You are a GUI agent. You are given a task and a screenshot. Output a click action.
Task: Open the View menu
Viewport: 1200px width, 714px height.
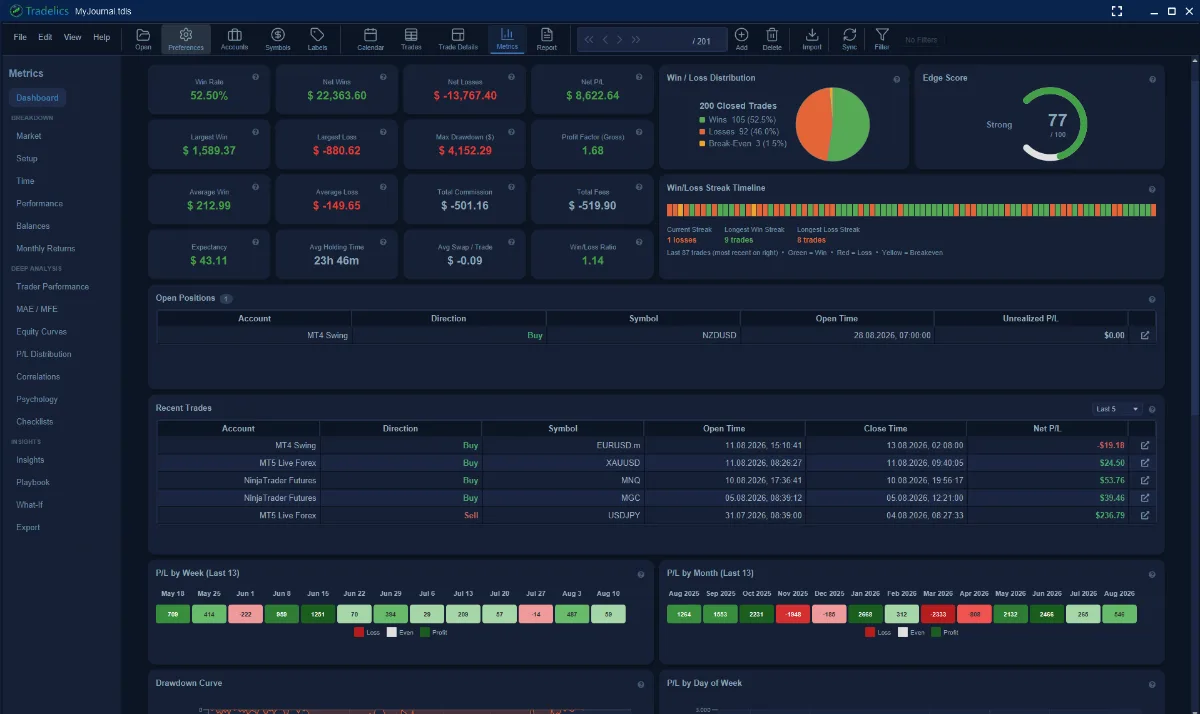point(72,37)
